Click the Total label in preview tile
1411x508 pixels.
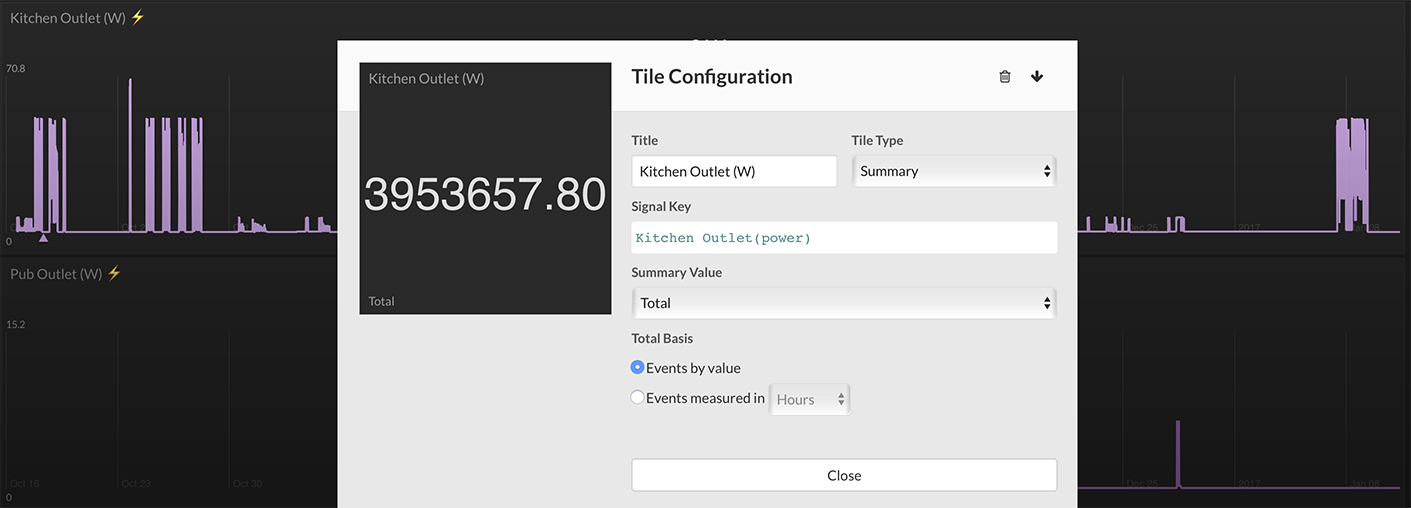click(382, 301)
